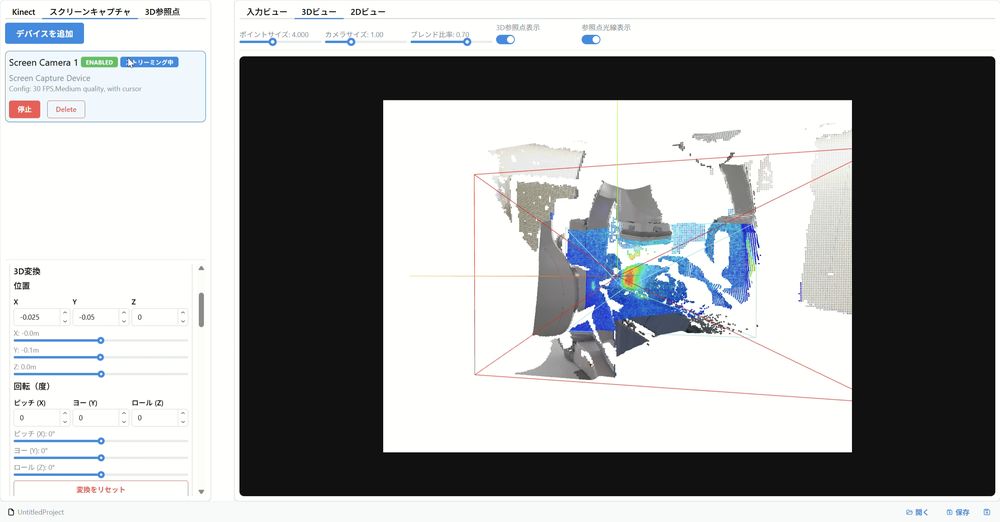1000x522 pixels.
Task: Switch to the Kinect tab
Action: coord(24,11)
